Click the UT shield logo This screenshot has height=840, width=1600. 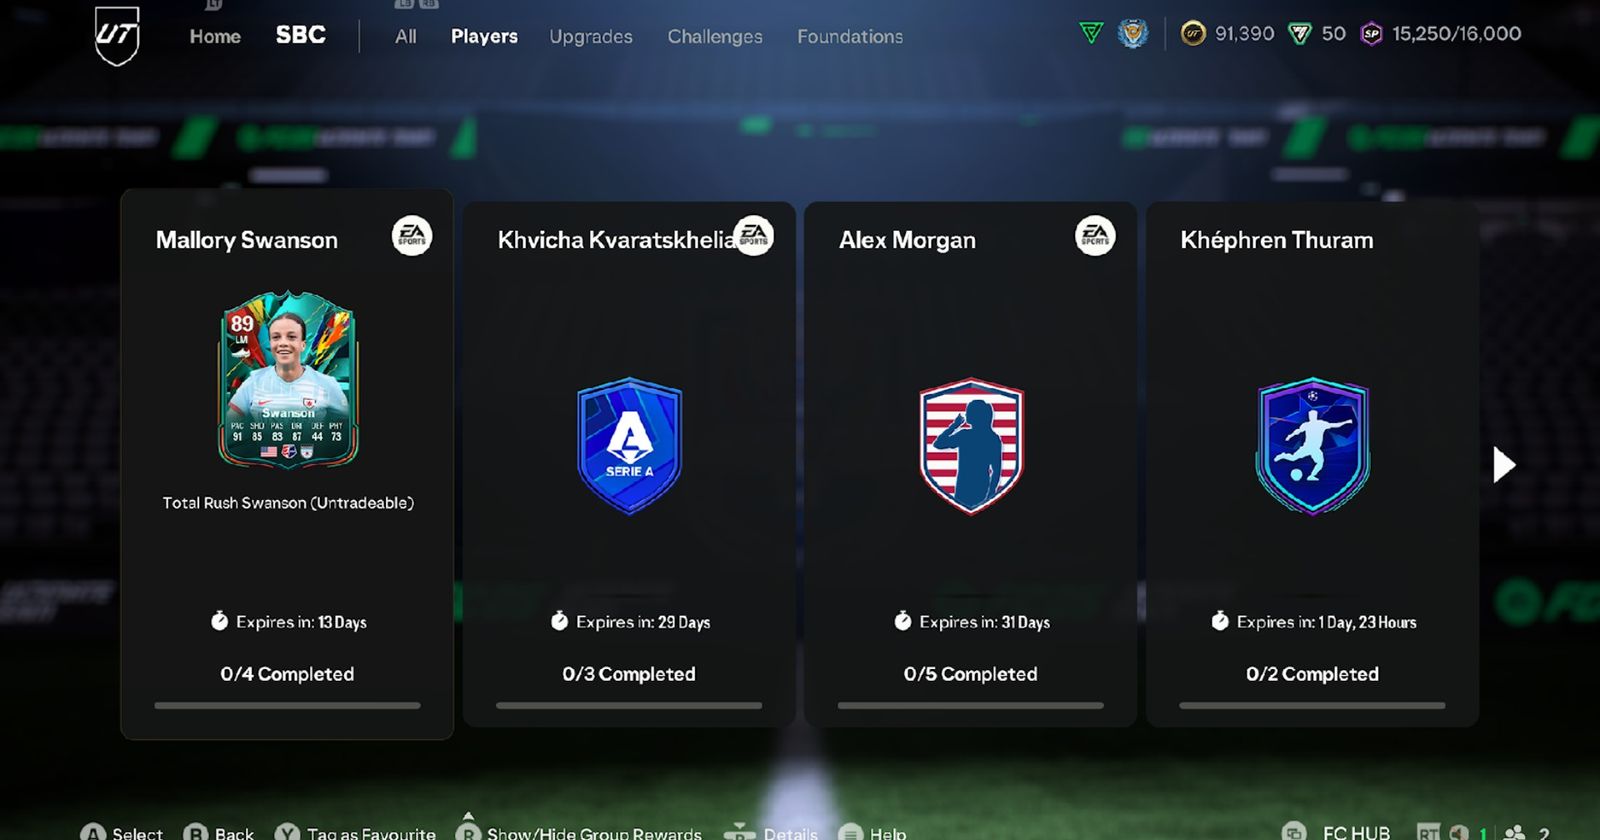click(x=117, y=36)
